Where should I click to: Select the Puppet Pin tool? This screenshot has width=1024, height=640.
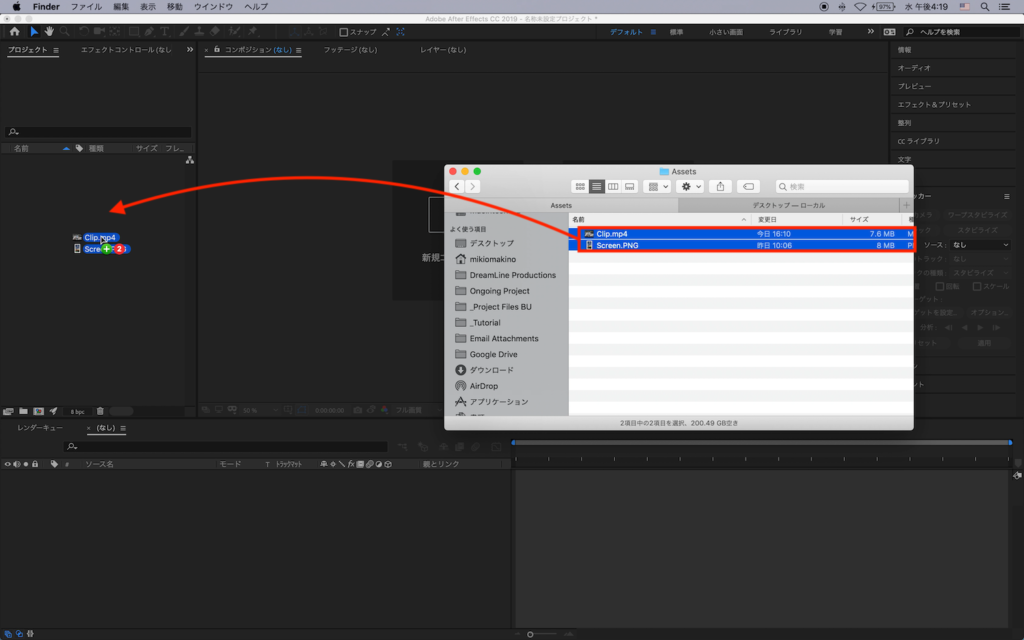coord(252,31)
